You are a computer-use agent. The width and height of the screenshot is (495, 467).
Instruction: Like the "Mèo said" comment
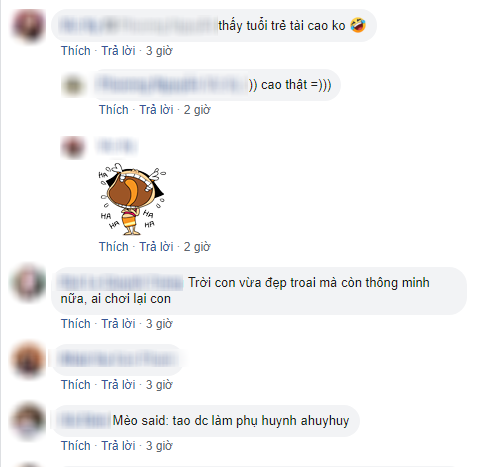point(76,446)
